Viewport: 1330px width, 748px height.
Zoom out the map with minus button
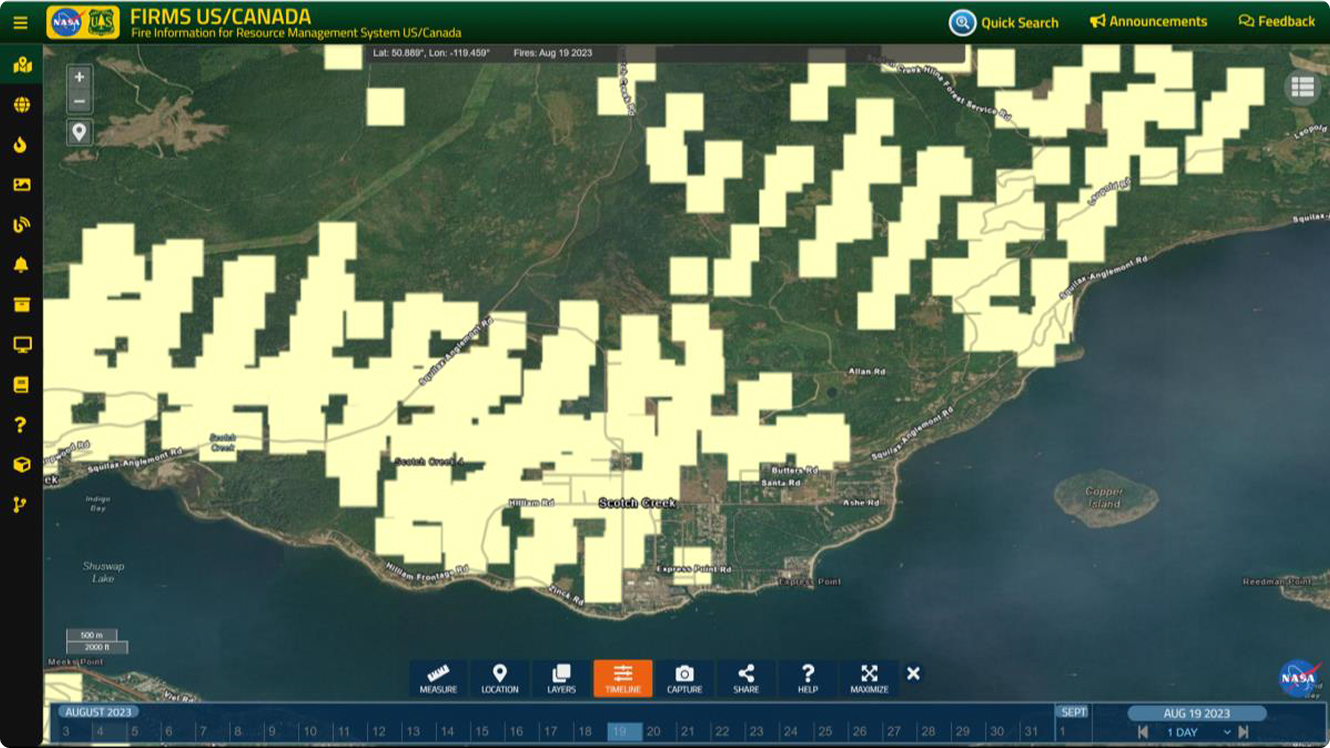pyautogui.click(x=80, y=101)
